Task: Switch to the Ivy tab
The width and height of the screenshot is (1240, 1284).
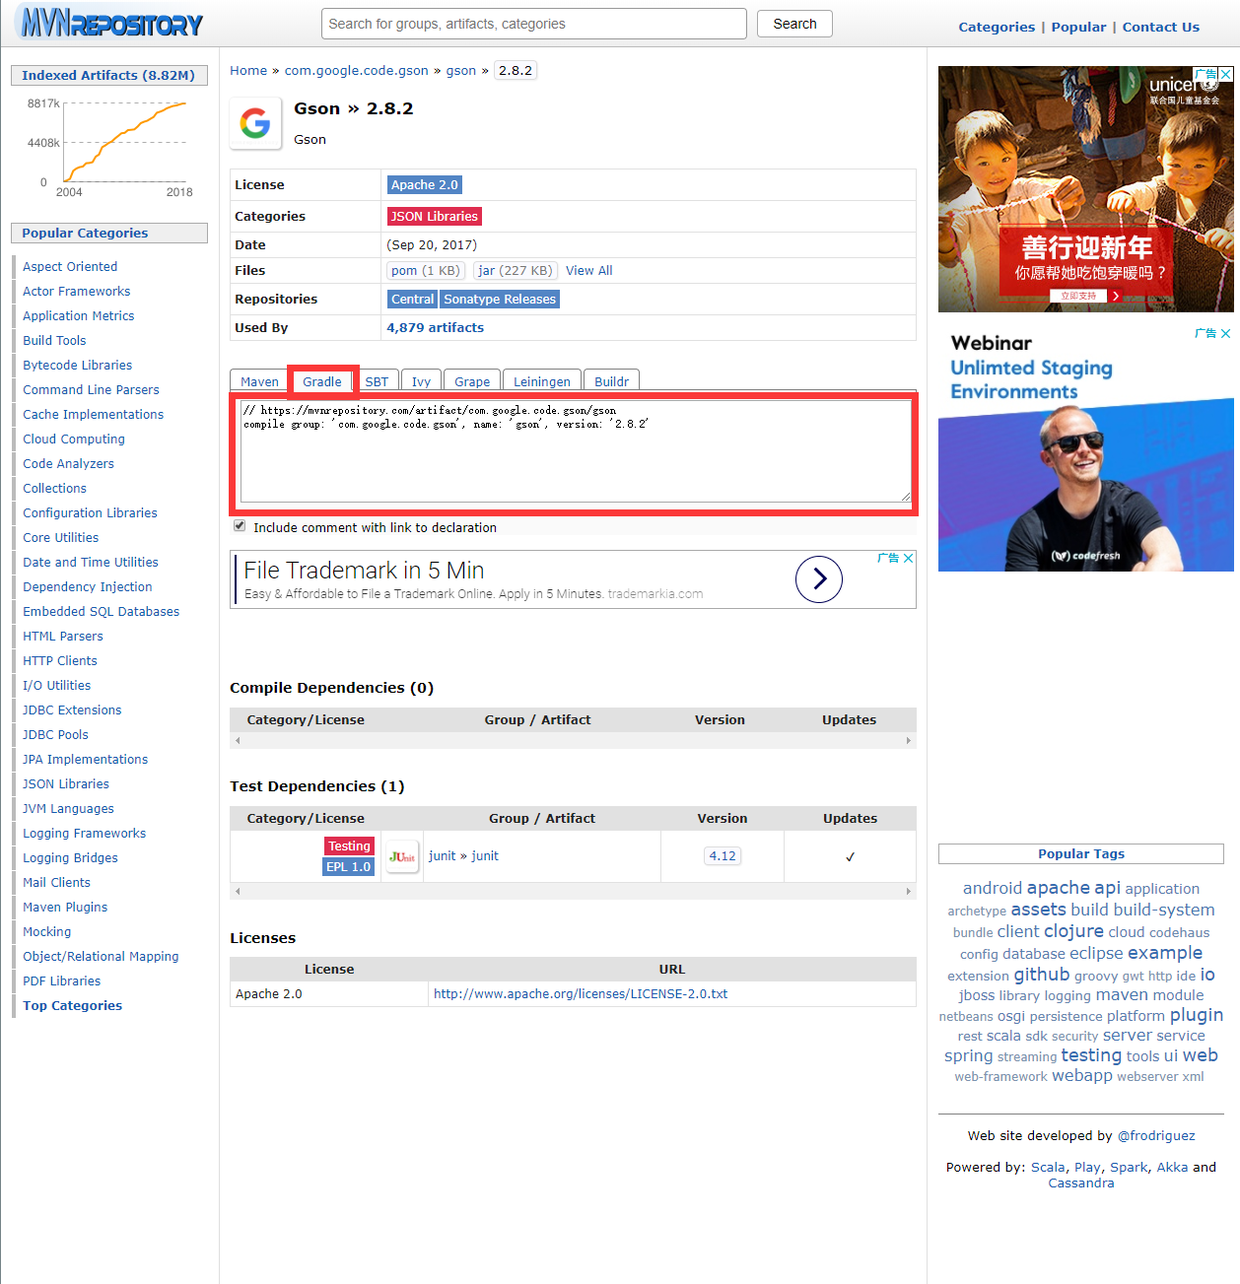Action: tap(421, 381)
